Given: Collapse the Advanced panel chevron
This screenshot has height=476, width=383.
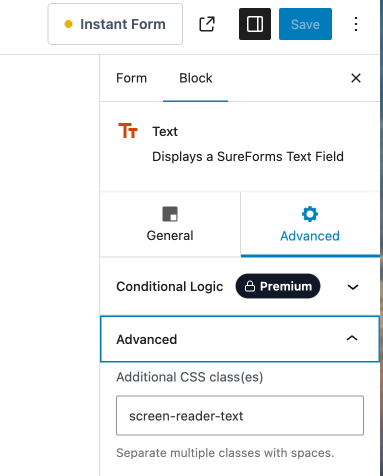Looking at the screenshot, I should point(352,338).
